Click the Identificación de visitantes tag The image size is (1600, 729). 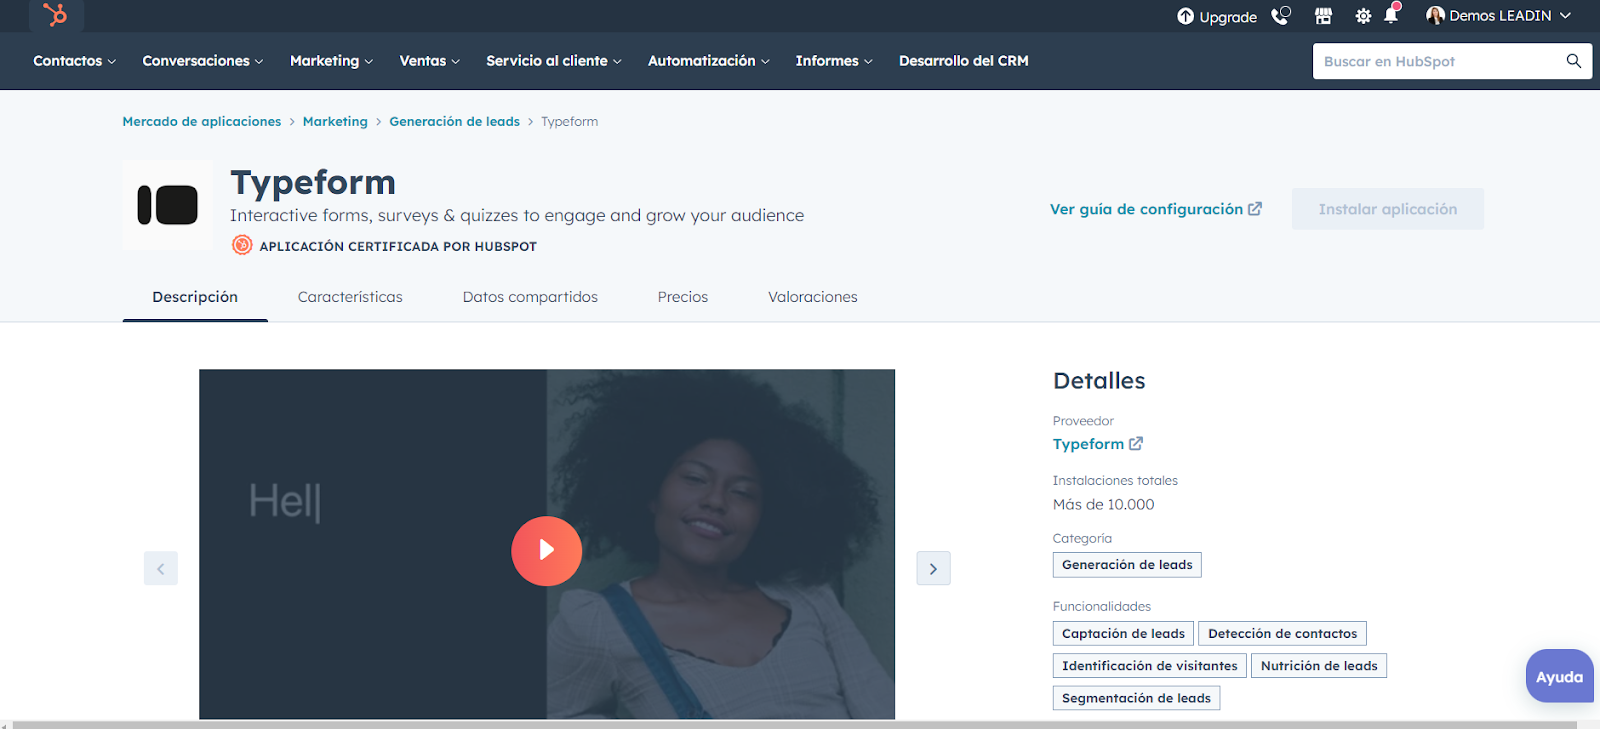pyautogui.click(x=1149, y=666)
